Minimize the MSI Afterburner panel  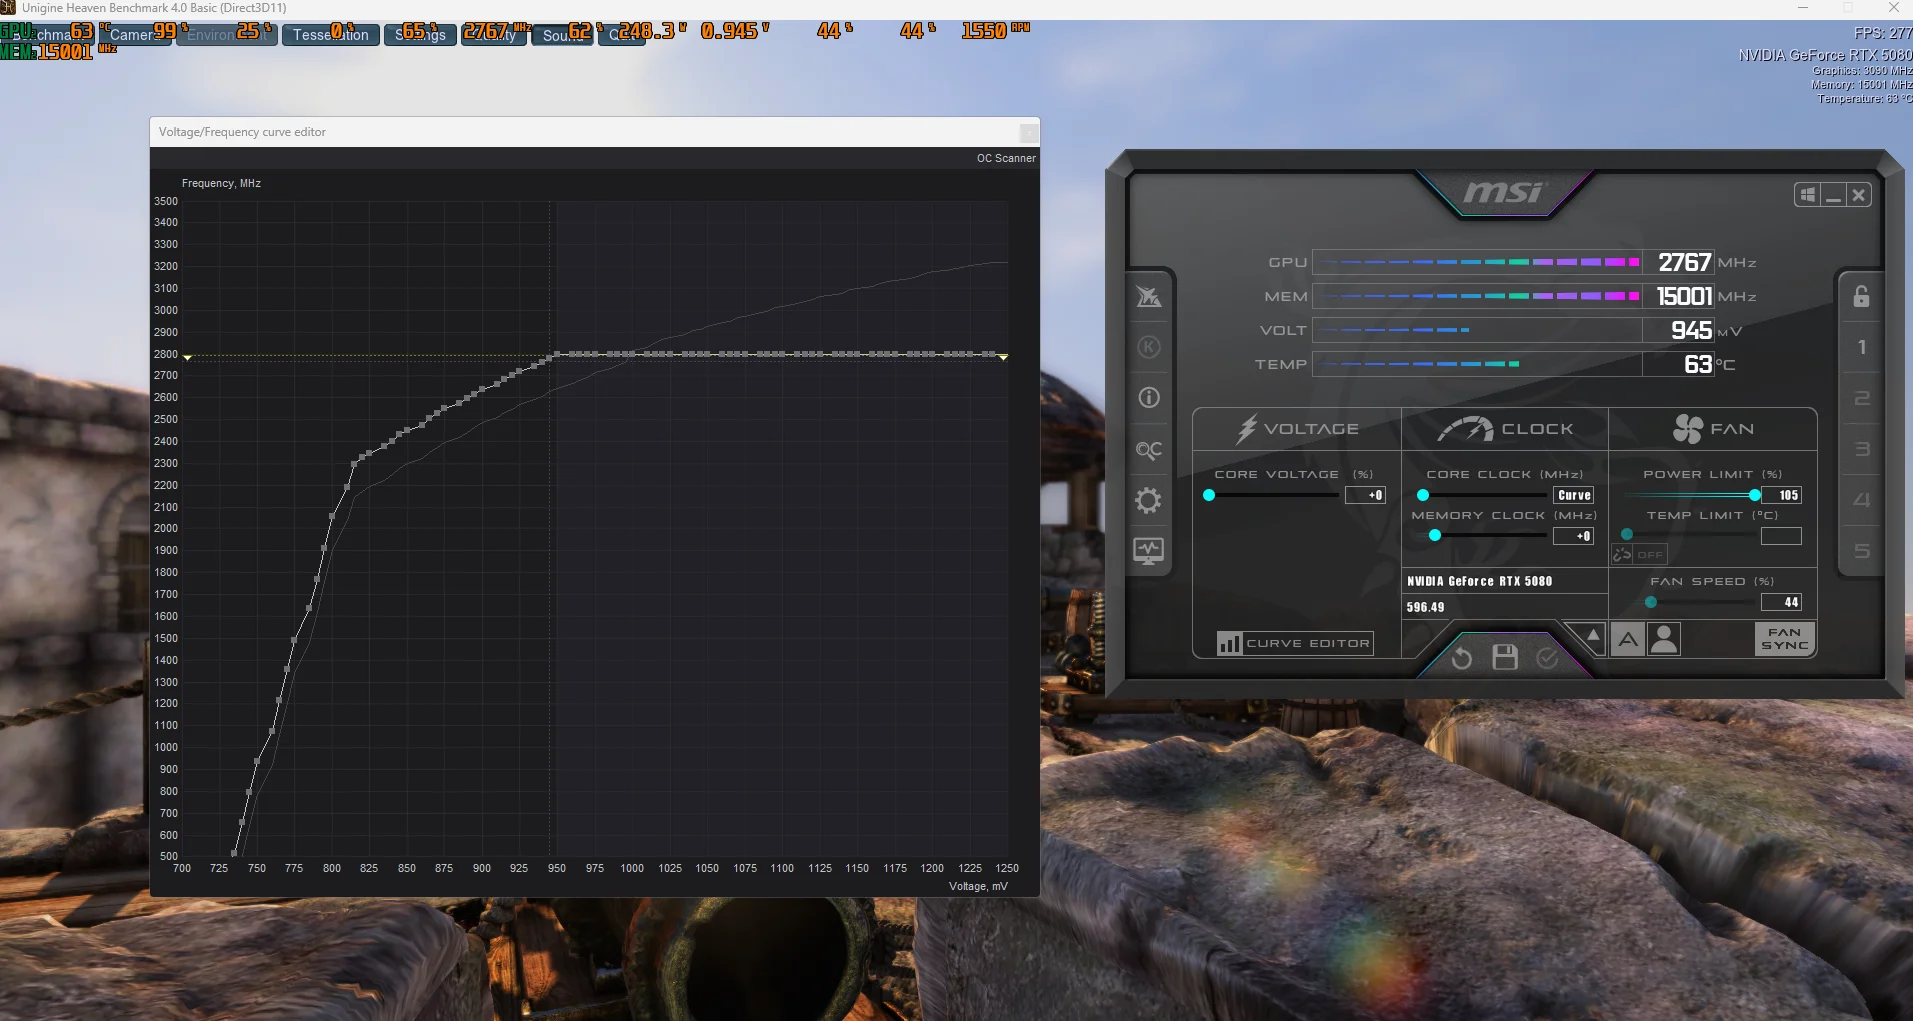pos(1833,195)
